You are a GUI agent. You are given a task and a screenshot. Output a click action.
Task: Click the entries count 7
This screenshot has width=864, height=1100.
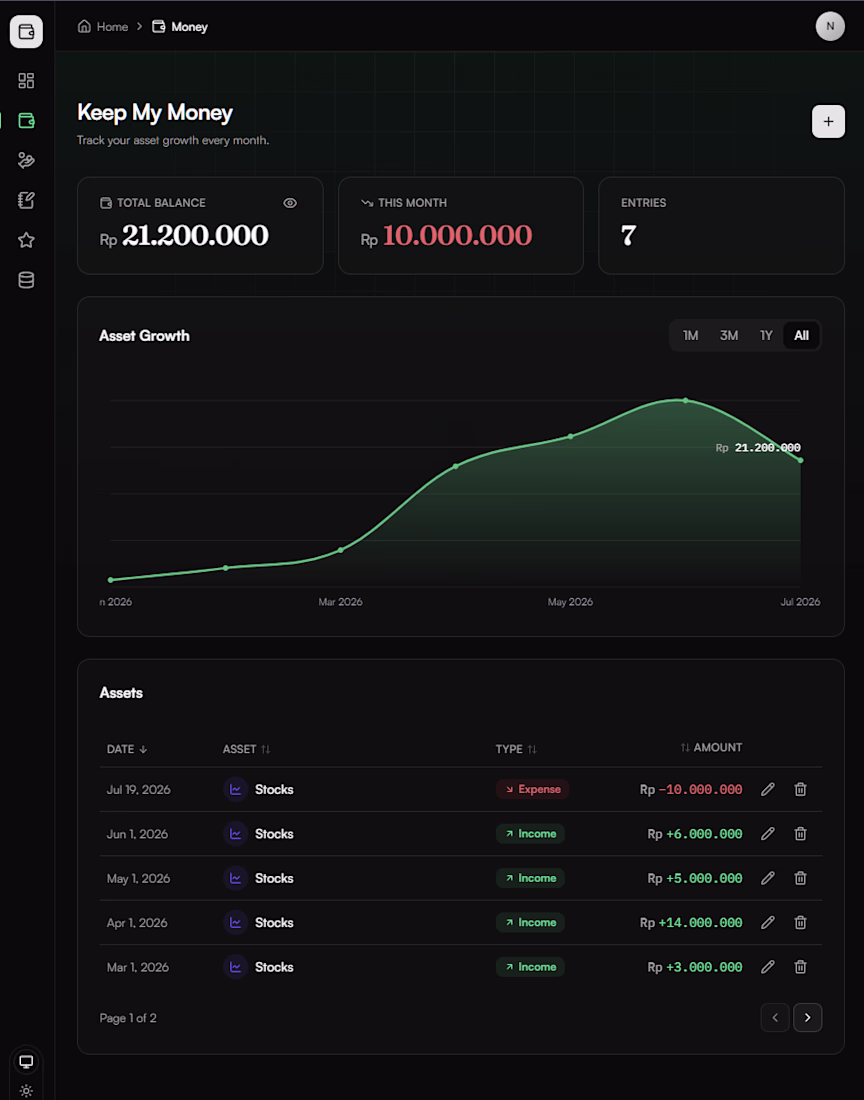coord(628,236)
